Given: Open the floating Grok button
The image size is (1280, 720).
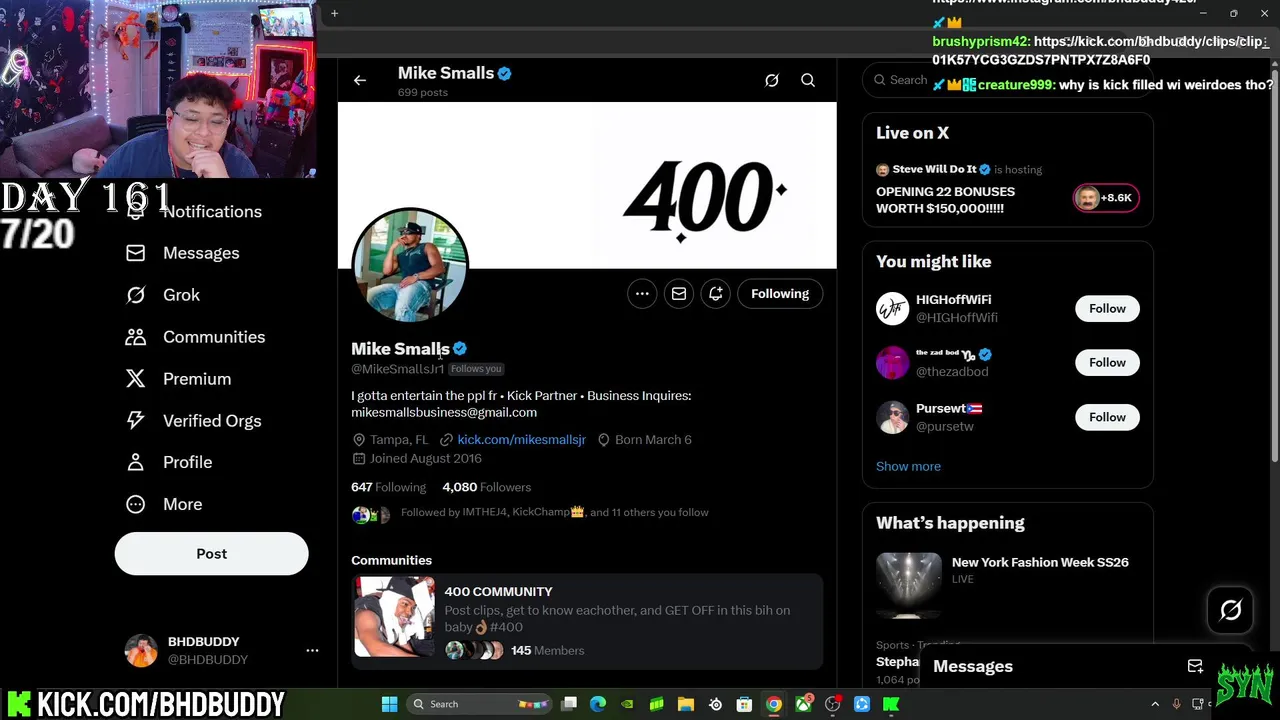Looking at the screenshot, I should pyautogui.click(x=1231, y=610).
